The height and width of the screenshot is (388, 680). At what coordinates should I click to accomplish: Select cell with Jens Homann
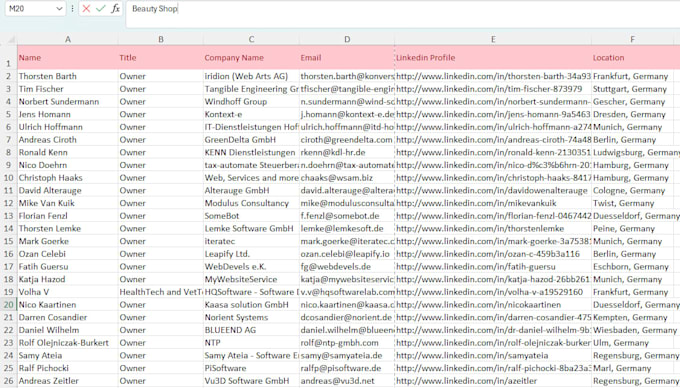(68, 114)
